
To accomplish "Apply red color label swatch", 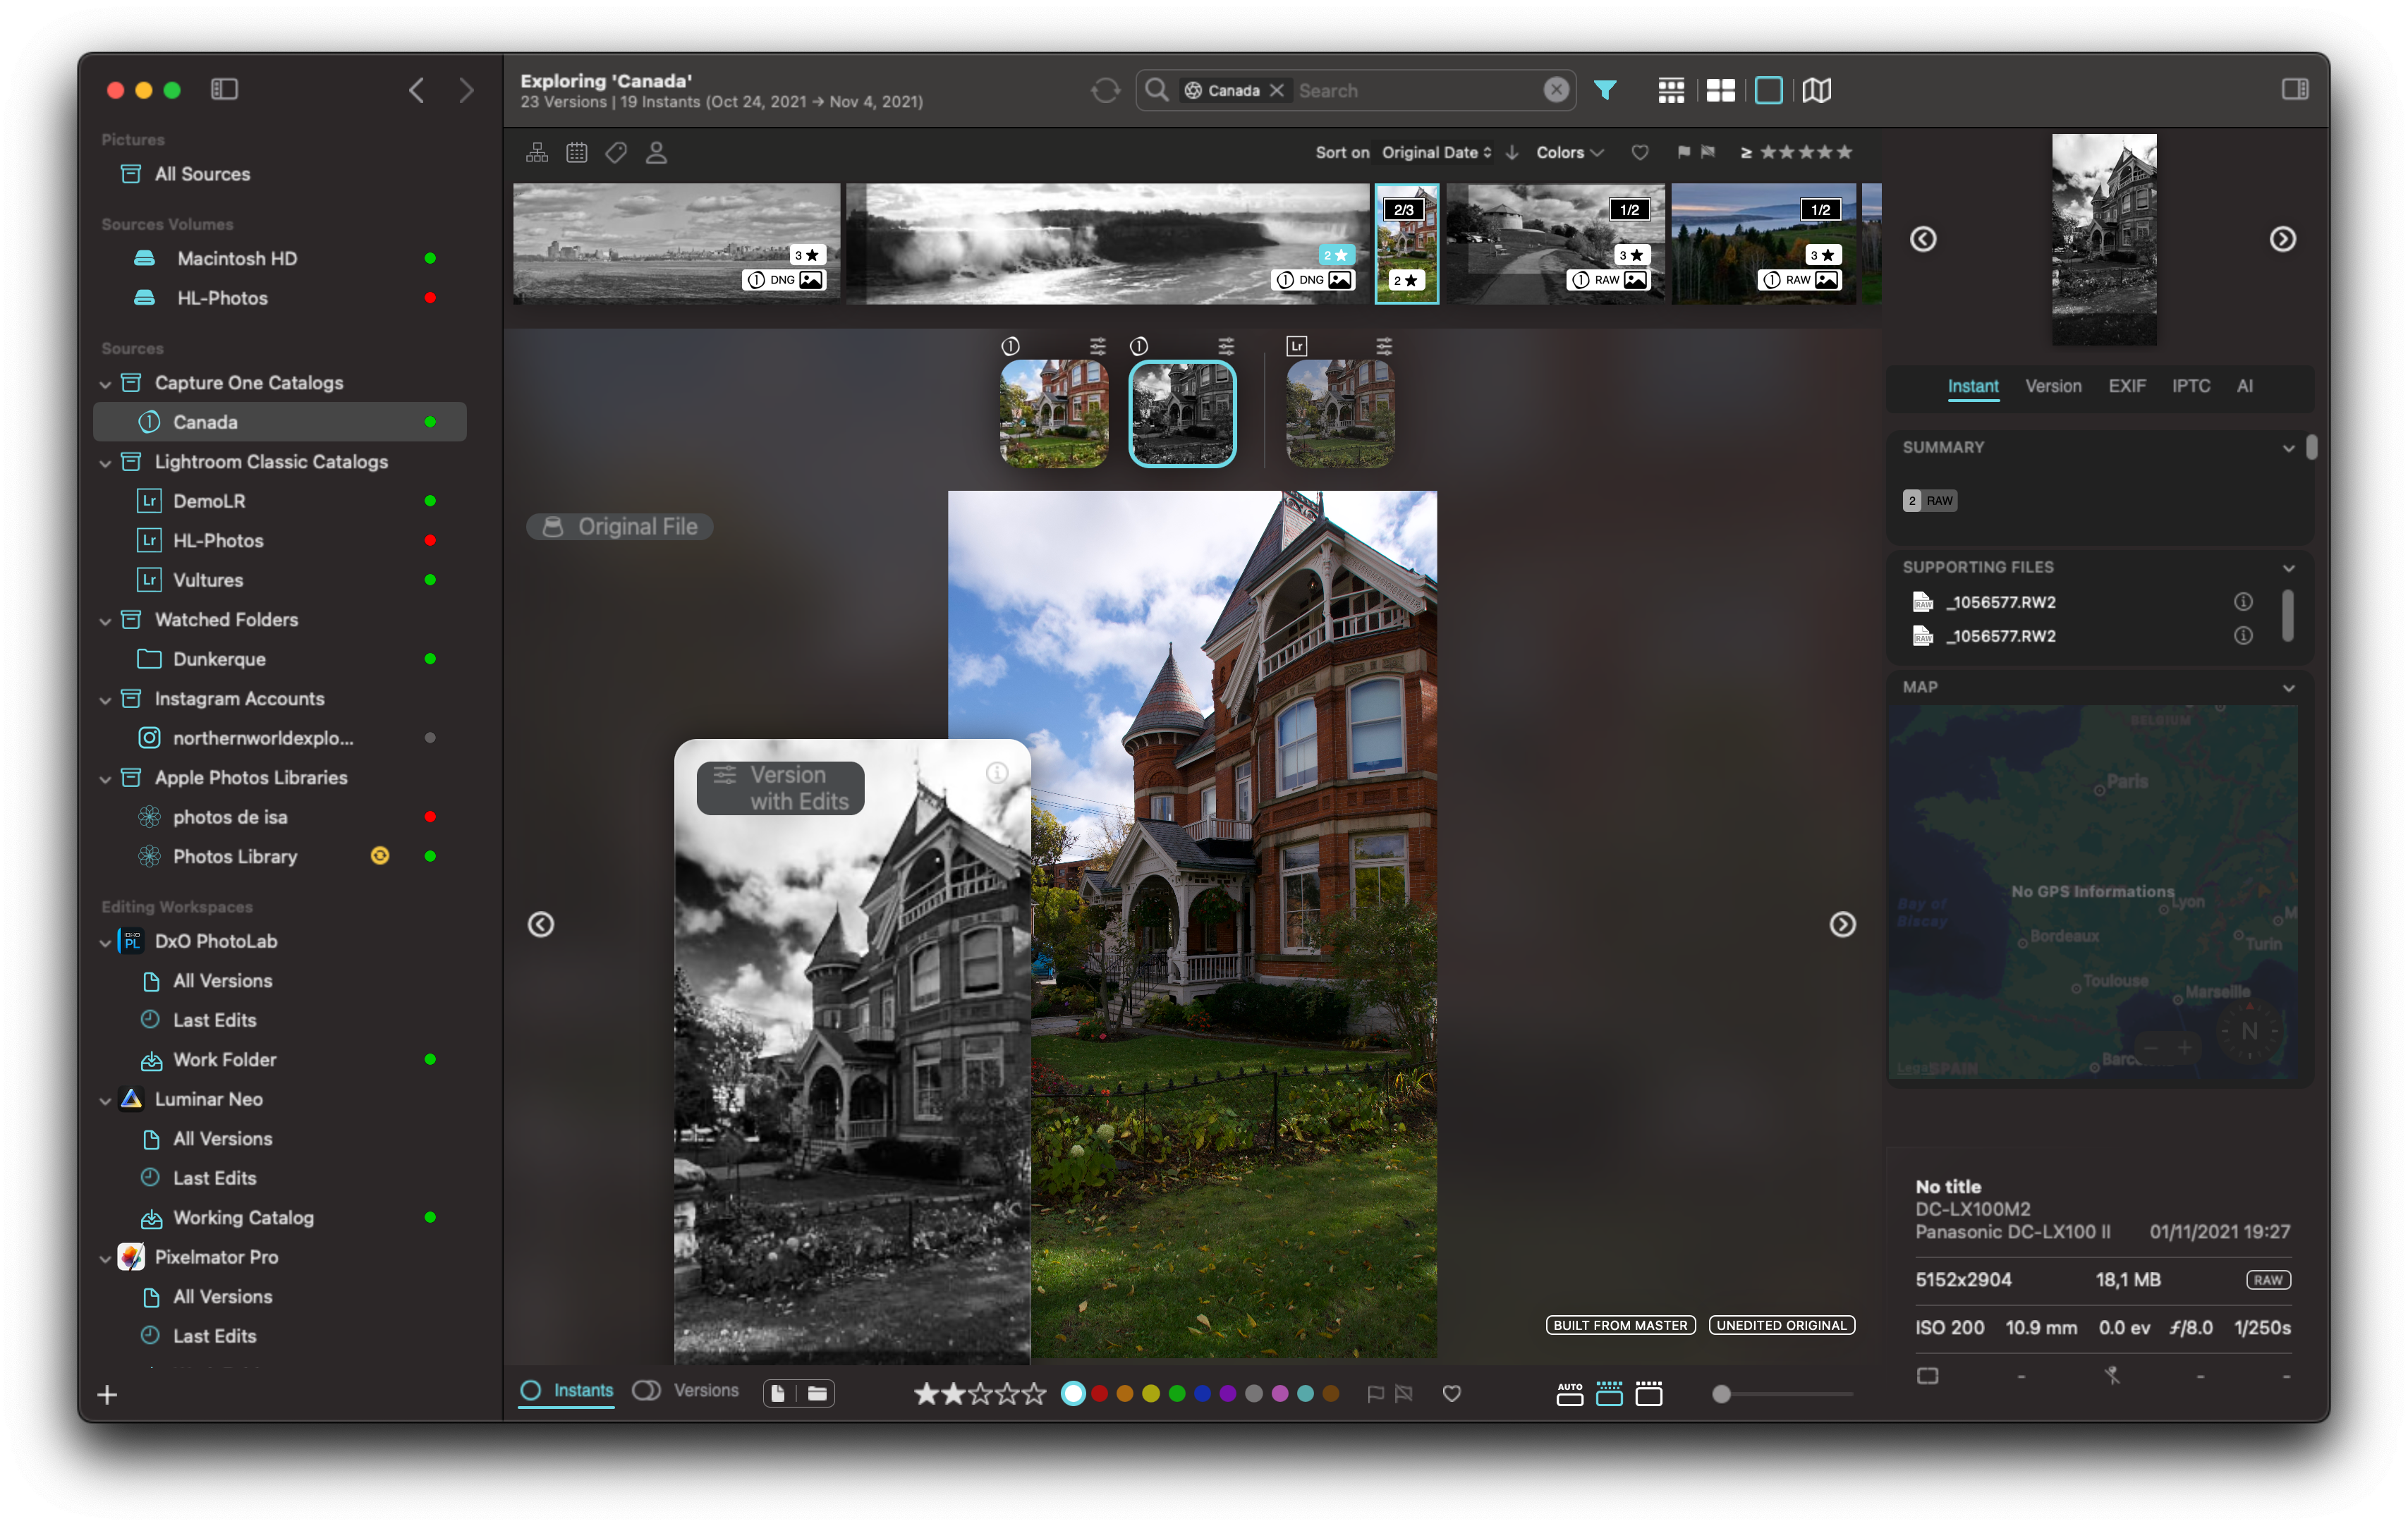I will click(1099, 1395).
